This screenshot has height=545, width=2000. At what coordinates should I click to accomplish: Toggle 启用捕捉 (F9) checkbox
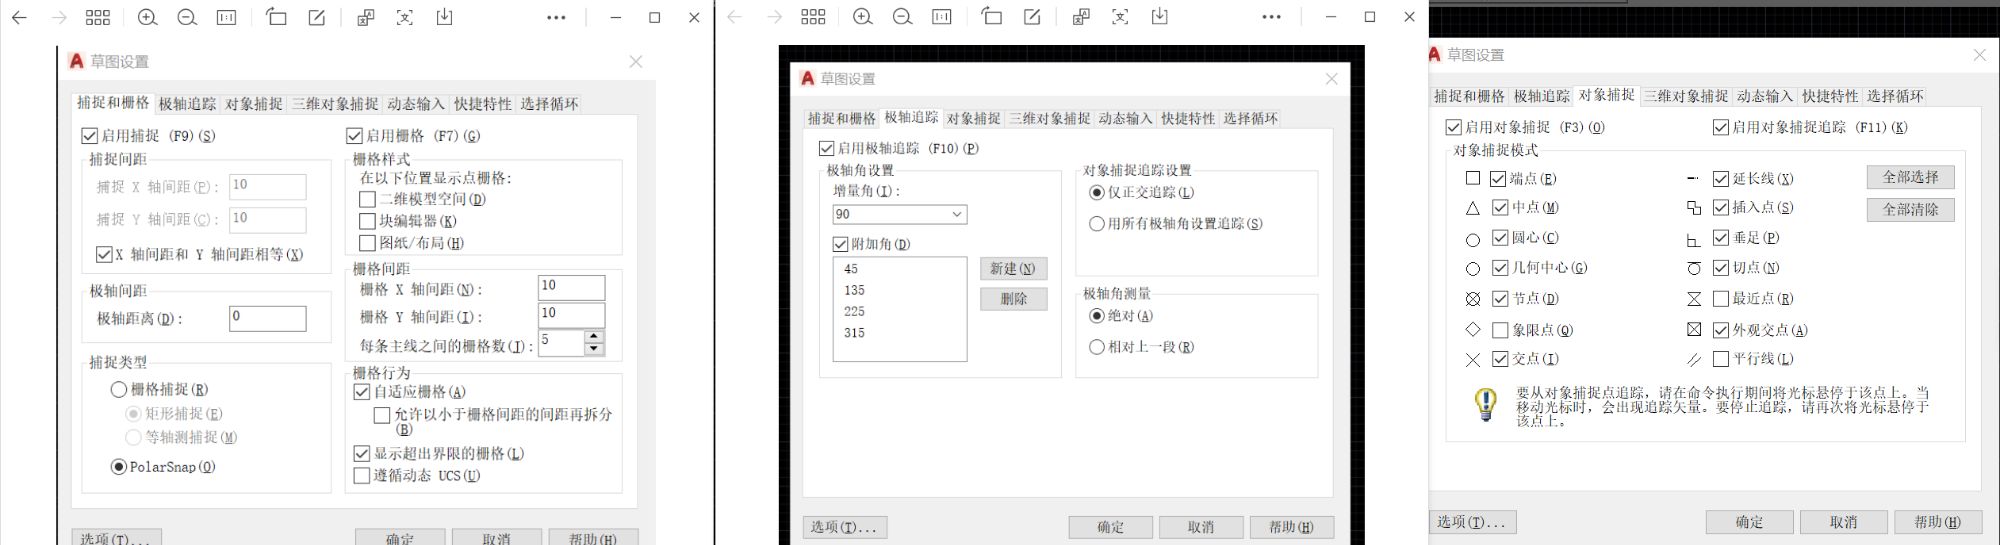(x=90, y=136)
